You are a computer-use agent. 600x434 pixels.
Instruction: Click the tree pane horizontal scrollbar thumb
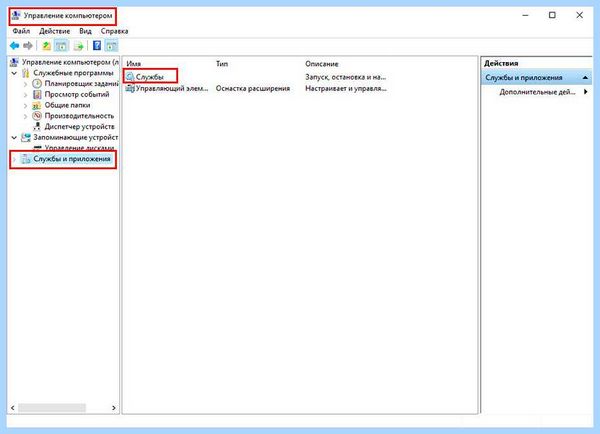click(52, 408)
